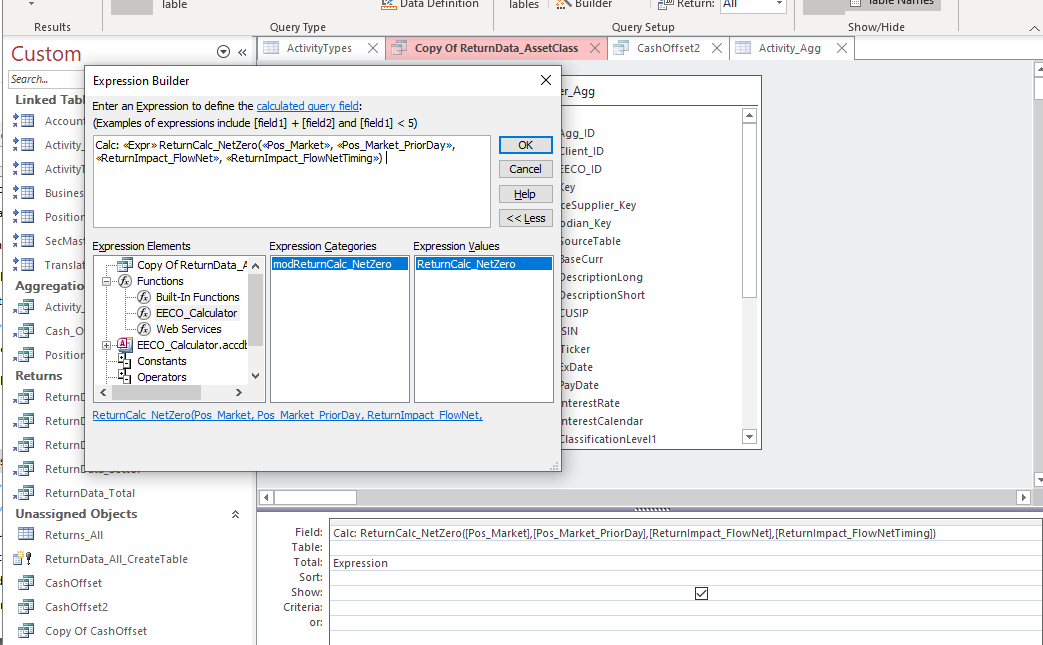Click Built-In Functions fx icon

[x=144, y=297]
